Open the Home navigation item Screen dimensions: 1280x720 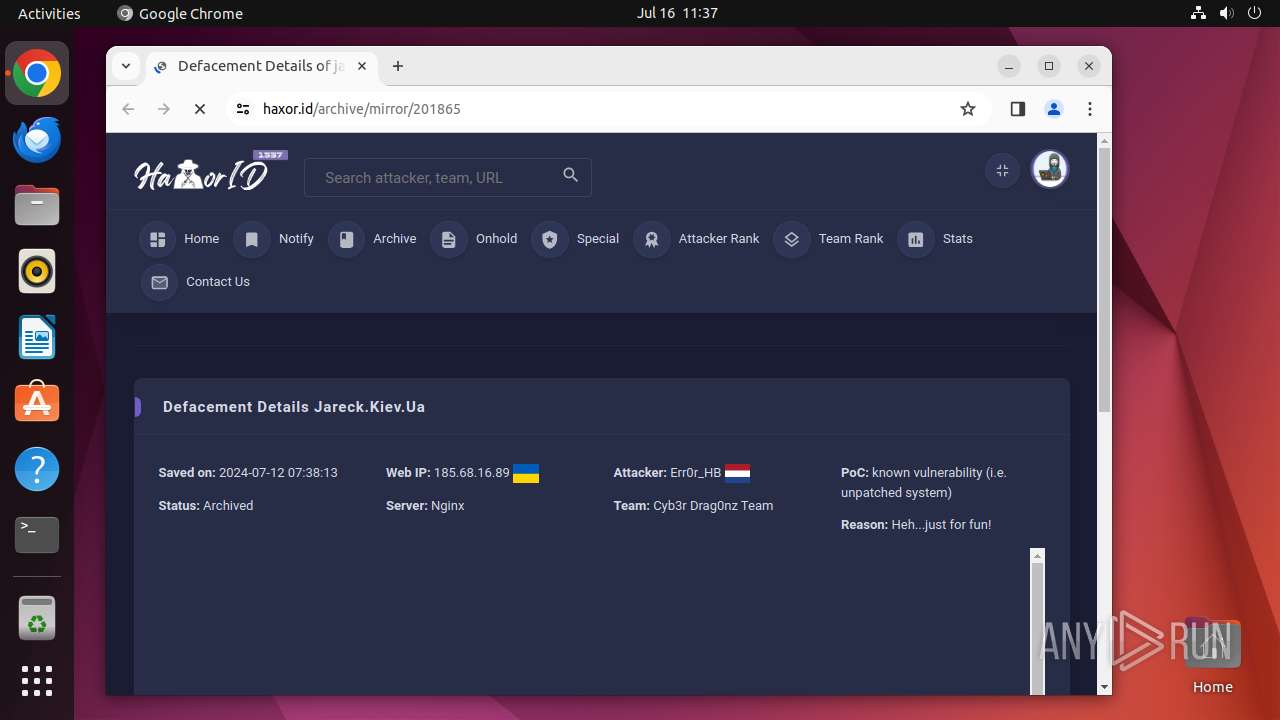click(181, 239)
